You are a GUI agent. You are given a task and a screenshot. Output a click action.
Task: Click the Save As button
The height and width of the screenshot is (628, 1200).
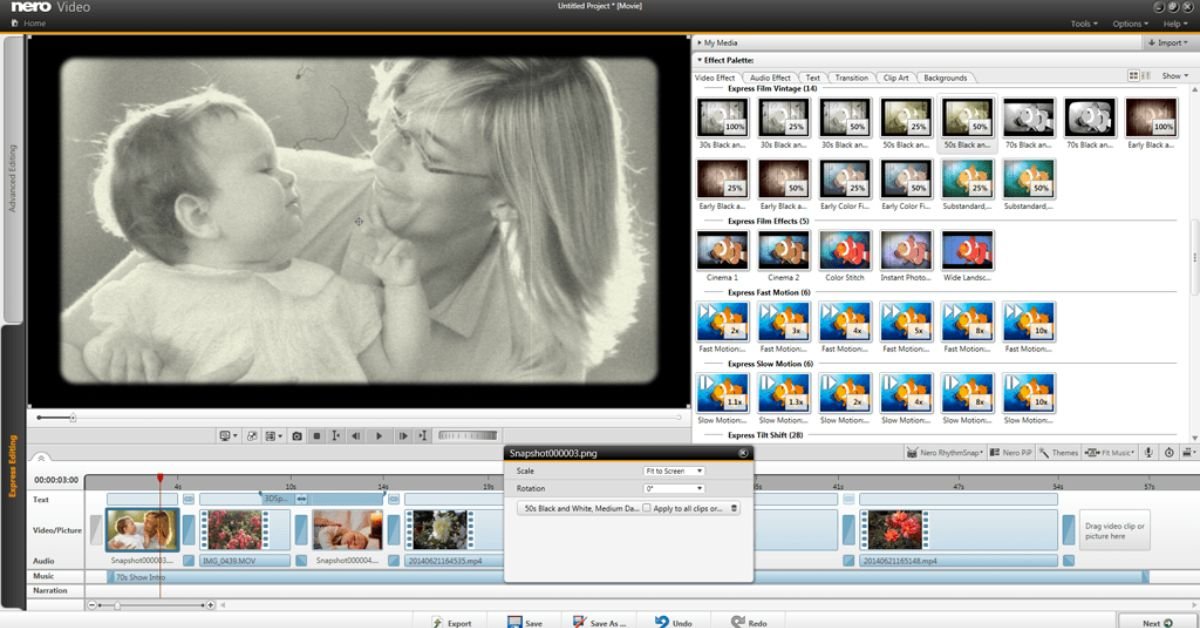pyautogui.click(x=599, y=623)
